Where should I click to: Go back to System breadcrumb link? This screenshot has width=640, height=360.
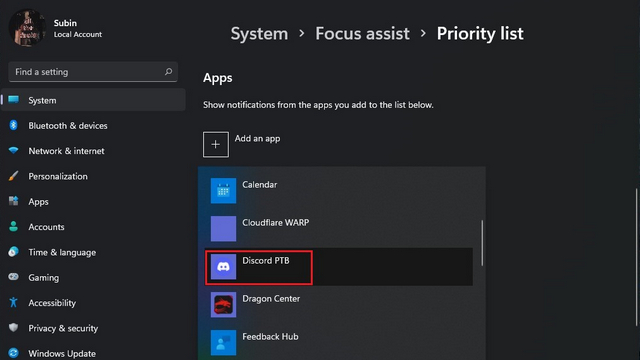click(259, 33)
